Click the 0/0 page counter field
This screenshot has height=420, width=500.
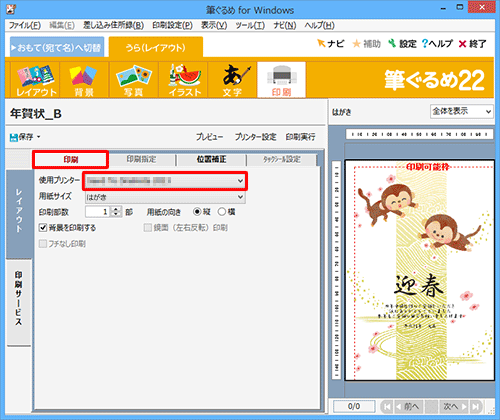point(354,406)
